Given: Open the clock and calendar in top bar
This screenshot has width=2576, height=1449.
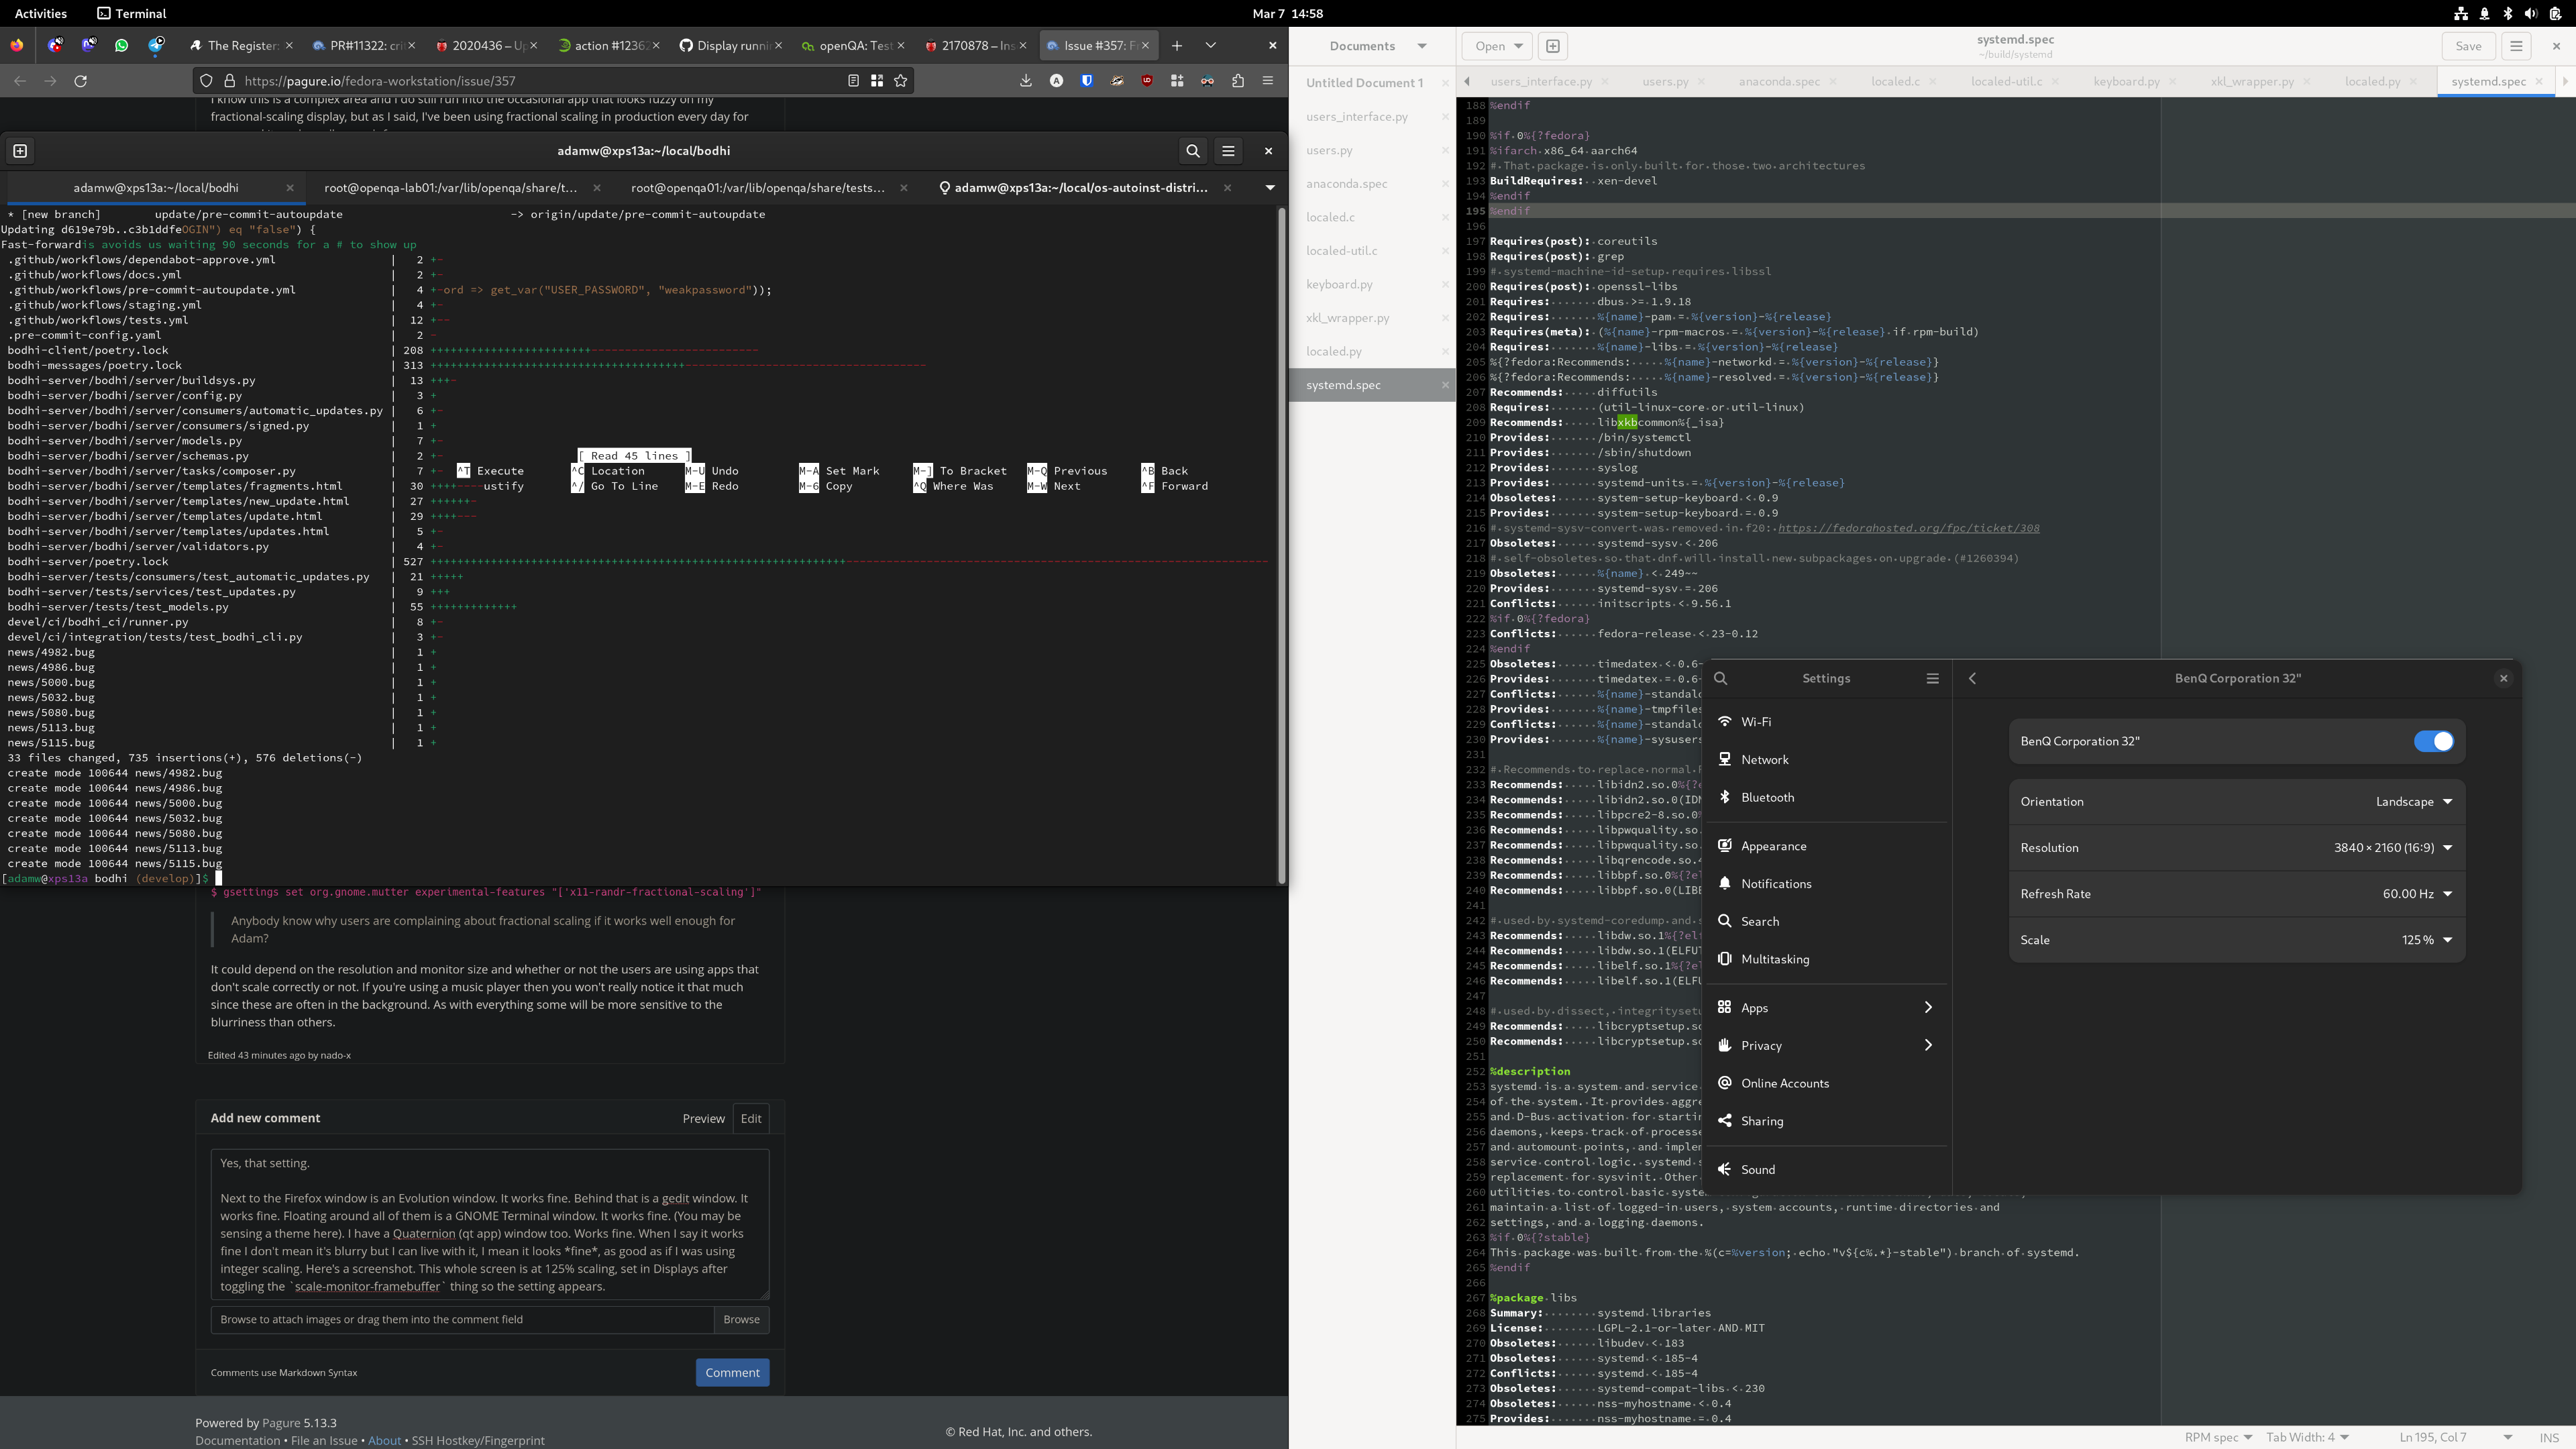Looking at the screenshot, I should click(x=1287, y=13).
